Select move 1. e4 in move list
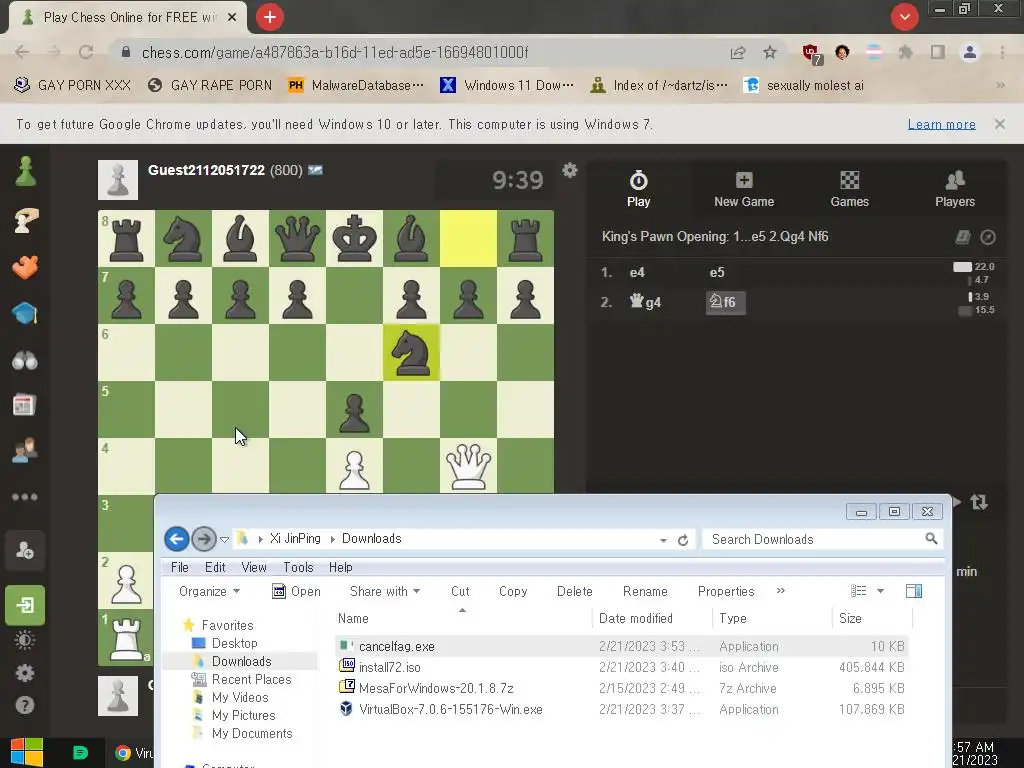The height and width of the screenshot is (768, 1024). tap(637, 272)
